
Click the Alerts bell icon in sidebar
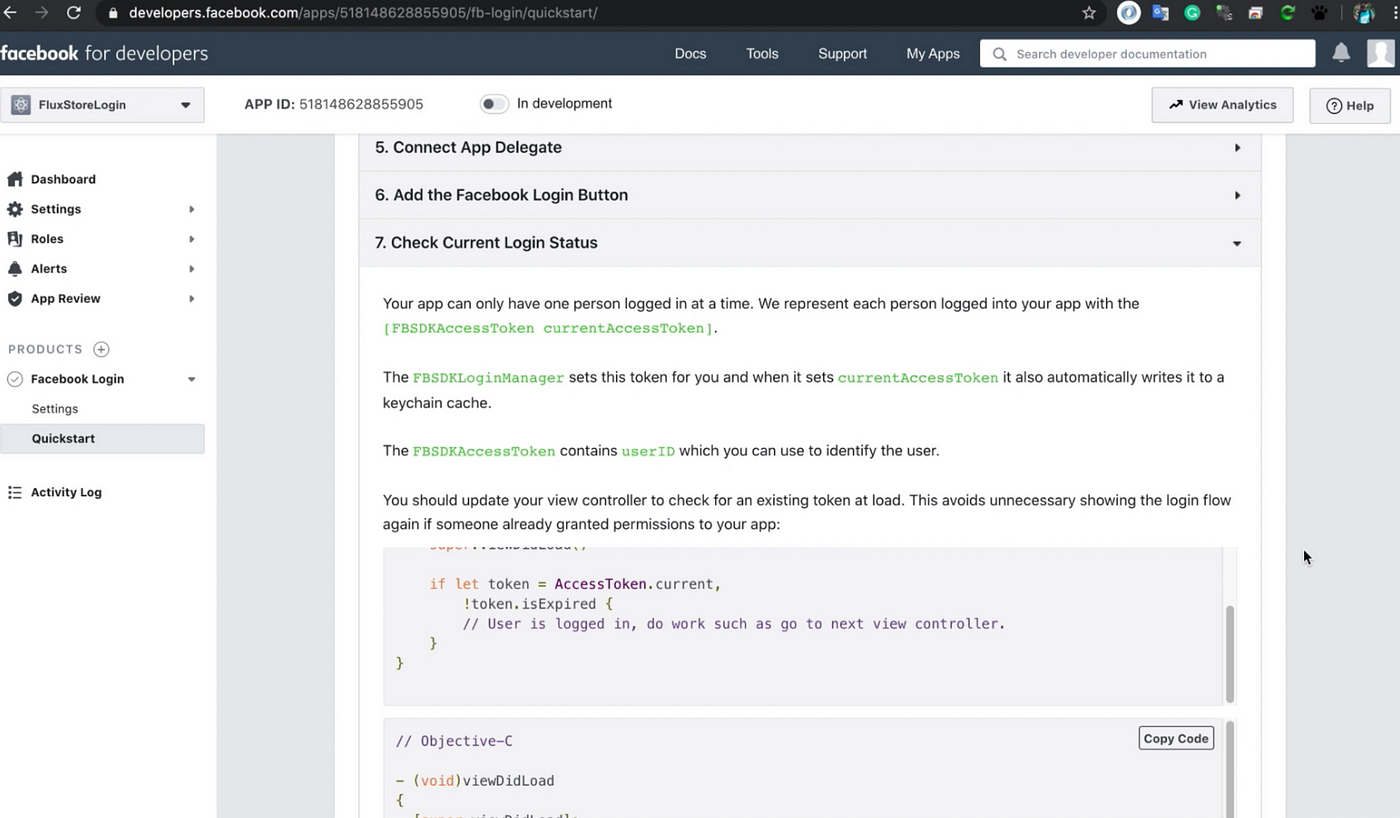click(x=15, y=269)
